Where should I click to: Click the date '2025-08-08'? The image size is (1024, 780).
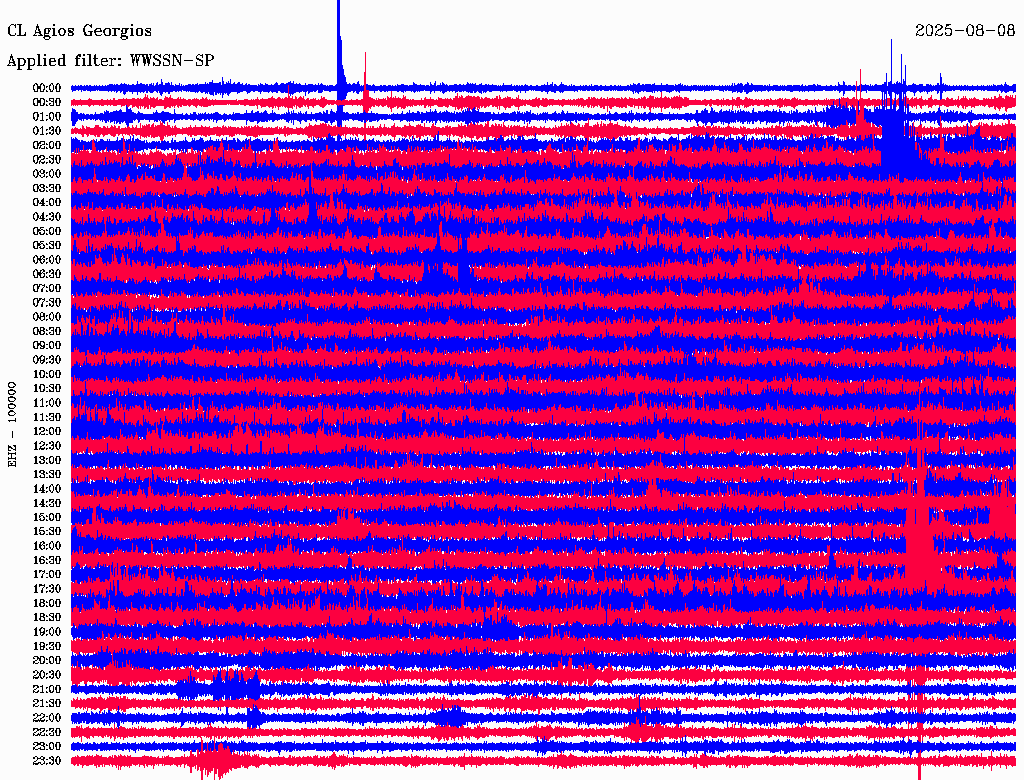965,30
